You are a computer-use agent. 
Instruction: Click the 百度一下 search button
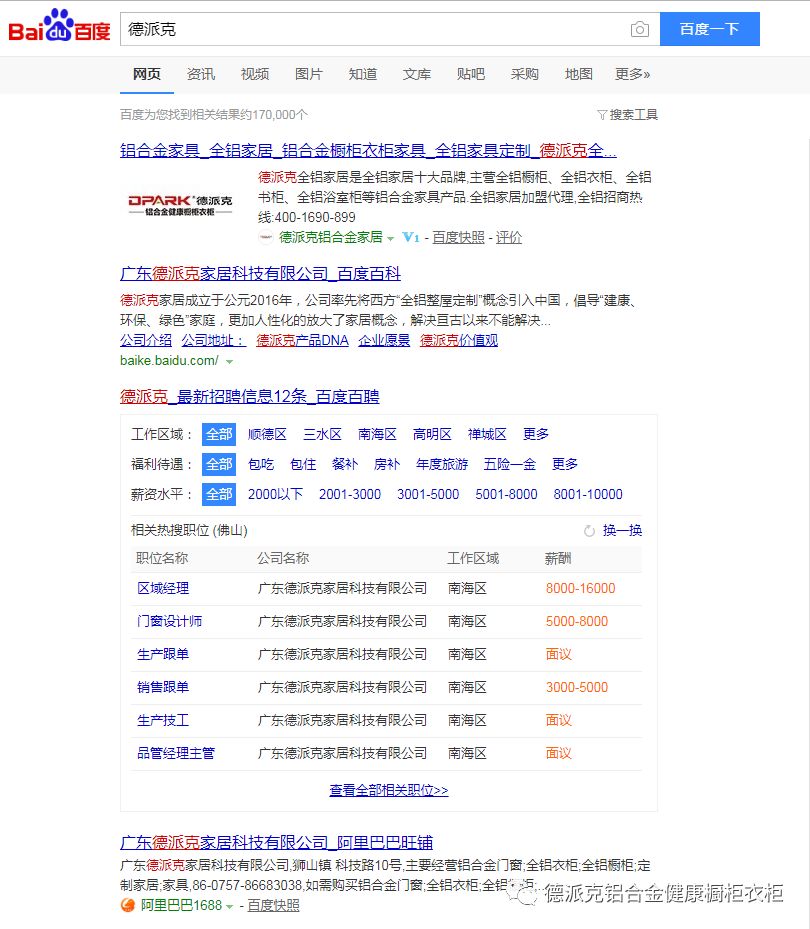tap(710, 29)
